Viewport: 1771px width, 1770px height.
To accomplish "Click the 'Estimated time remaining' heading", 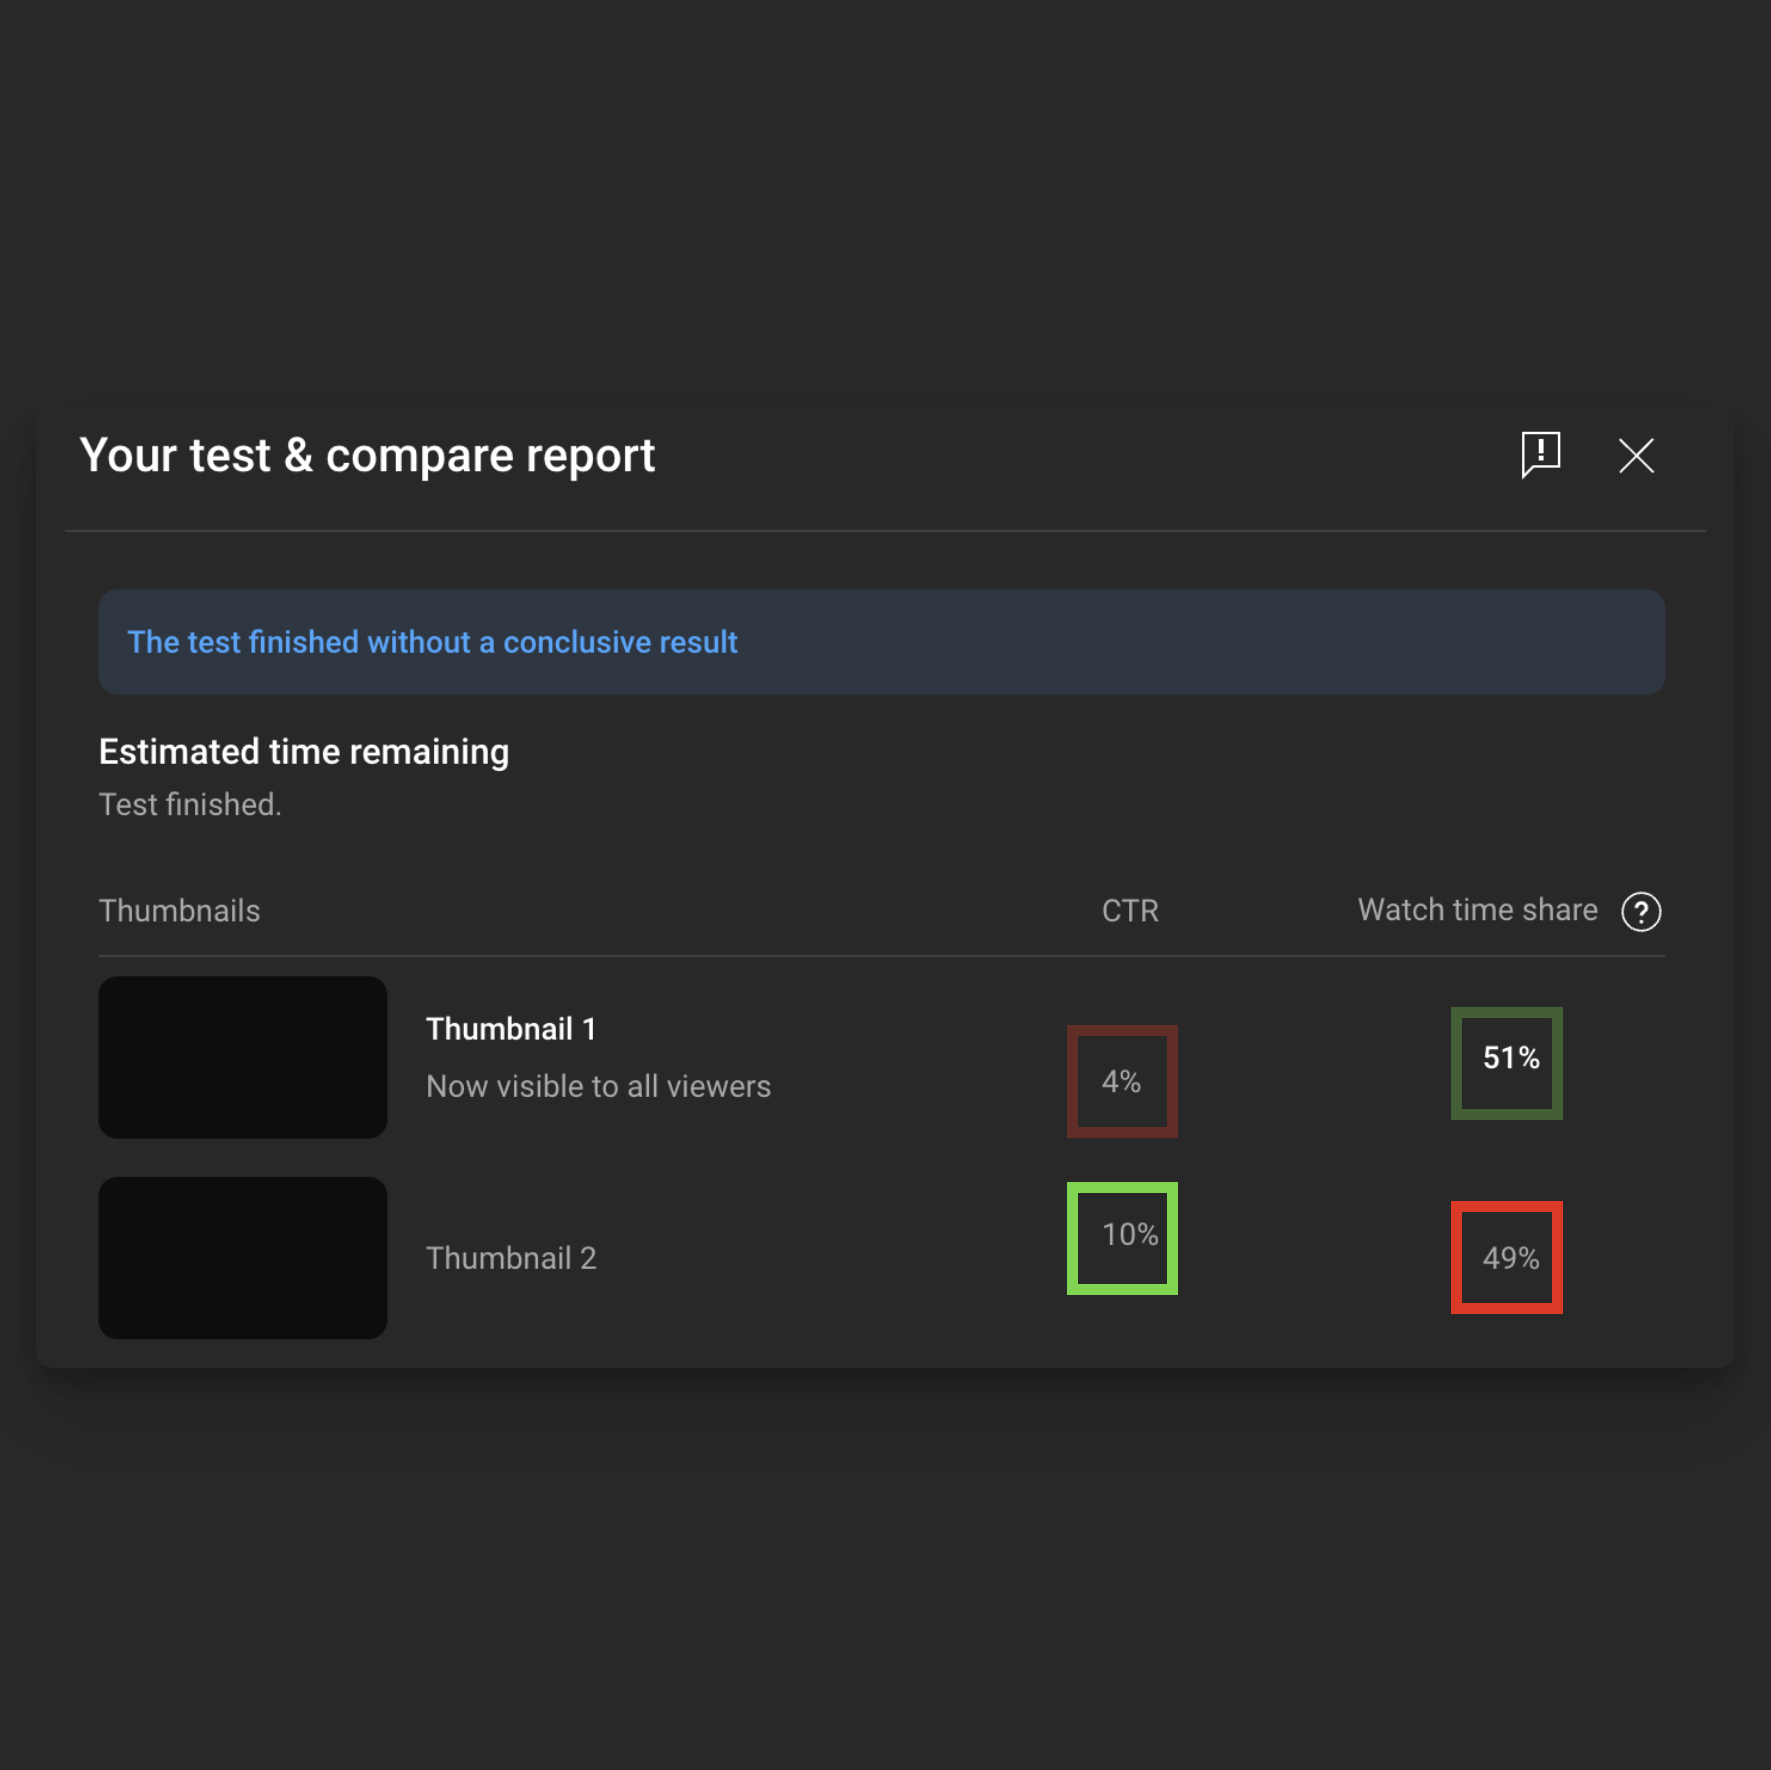I will [x=304, y=752].
